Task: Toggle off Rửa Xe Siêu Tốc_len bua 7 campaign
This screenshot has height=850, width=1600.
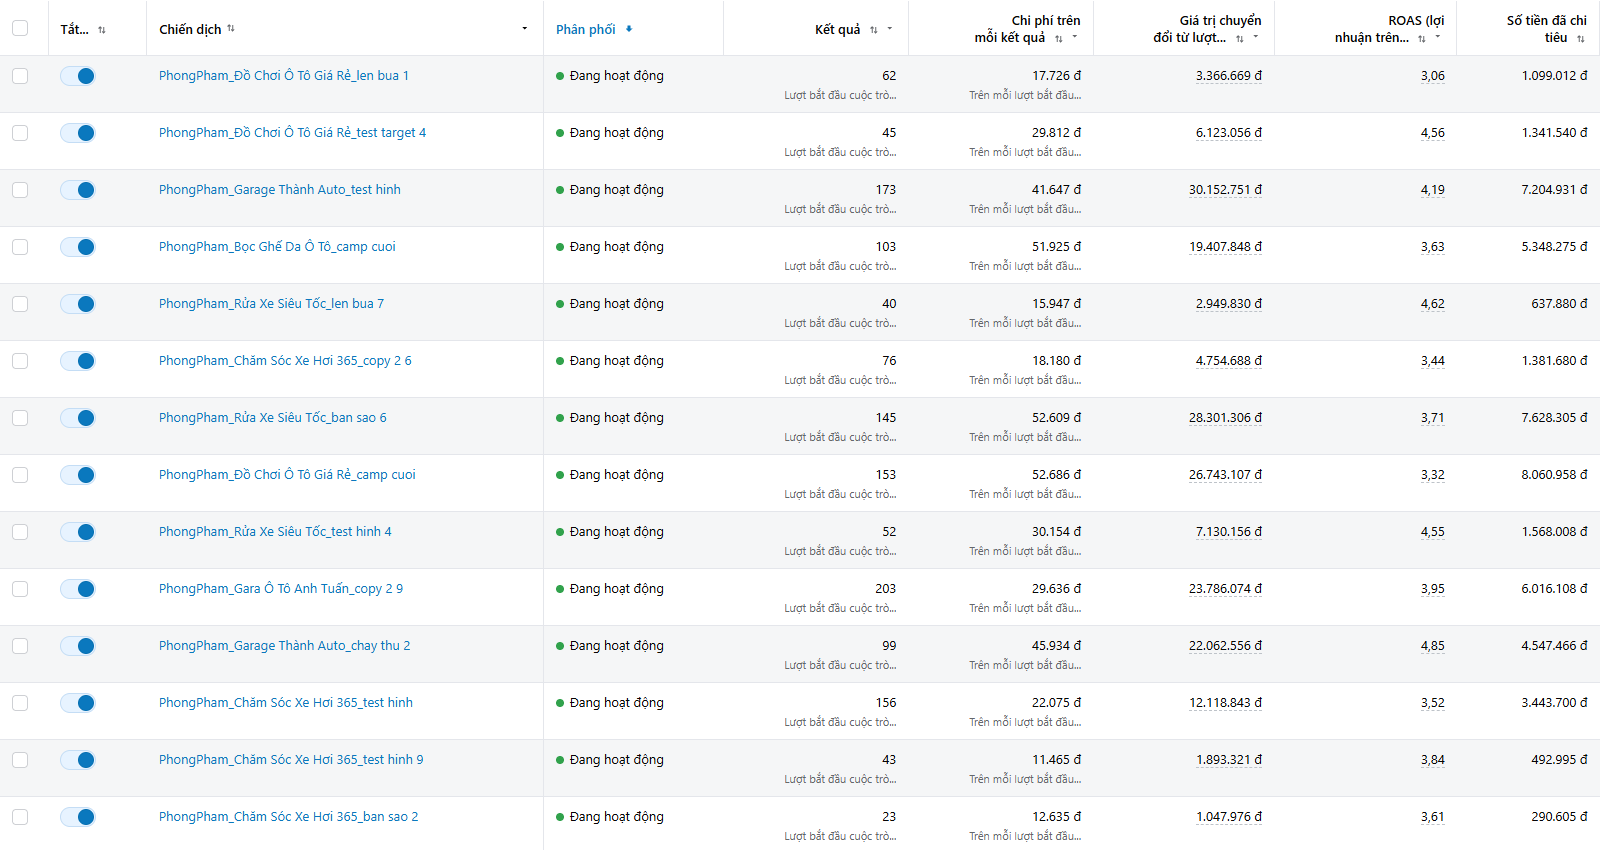Action: pyautogui.click(x=78, y=304)
